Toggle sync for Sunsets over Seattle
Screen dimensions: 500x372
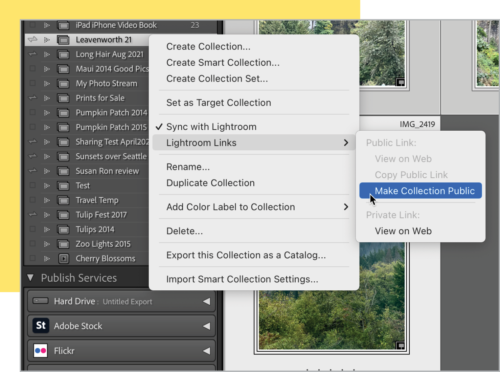33,156
